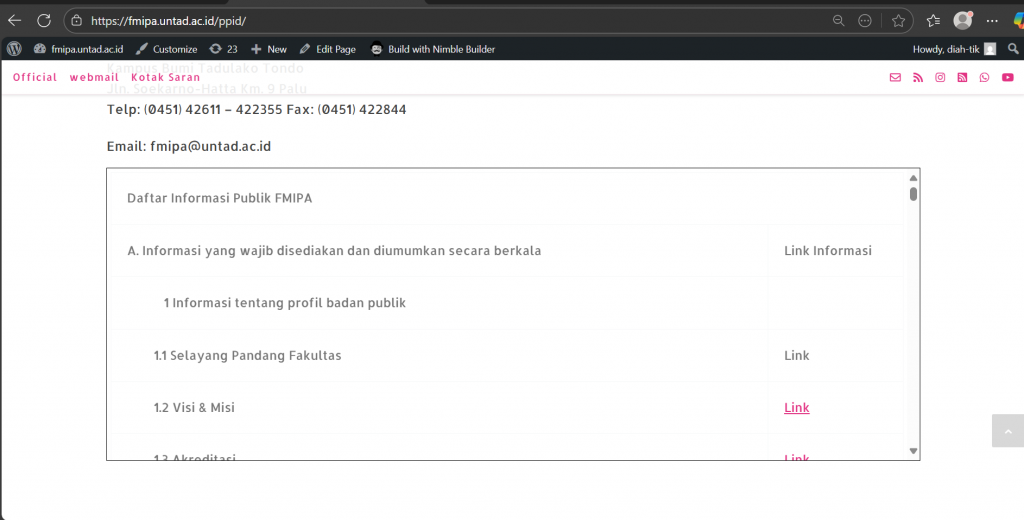Open the WhatsApp icon in header

tap(984, 78)
